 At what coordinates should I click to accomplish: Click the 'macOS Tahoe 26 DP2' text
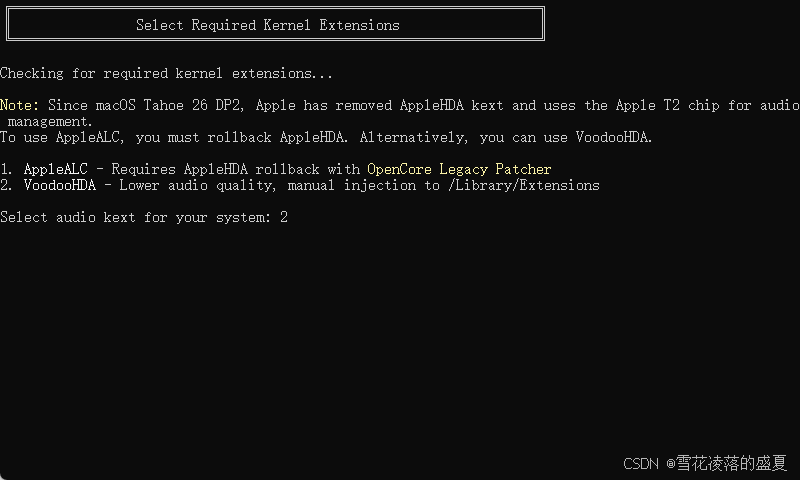coord(169,105)
